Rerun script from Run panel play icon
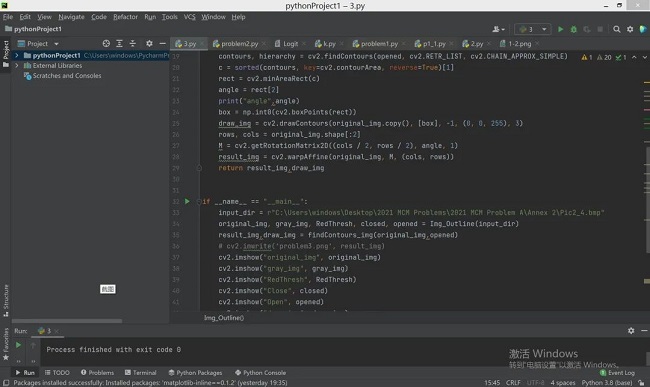Screen dimensions: 650x387 tap(18, 345)
